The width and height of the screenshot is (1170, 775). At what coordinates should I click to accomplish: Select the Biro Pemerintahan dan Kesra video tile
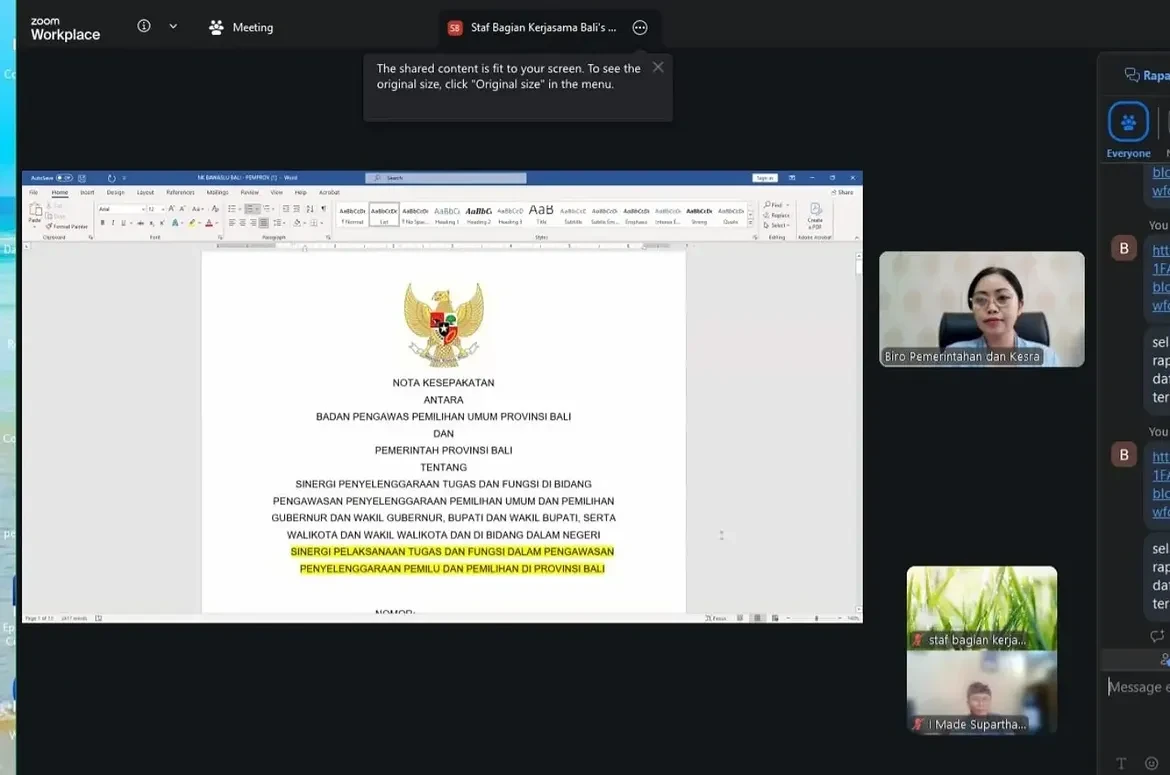click(x=981, y=309)
